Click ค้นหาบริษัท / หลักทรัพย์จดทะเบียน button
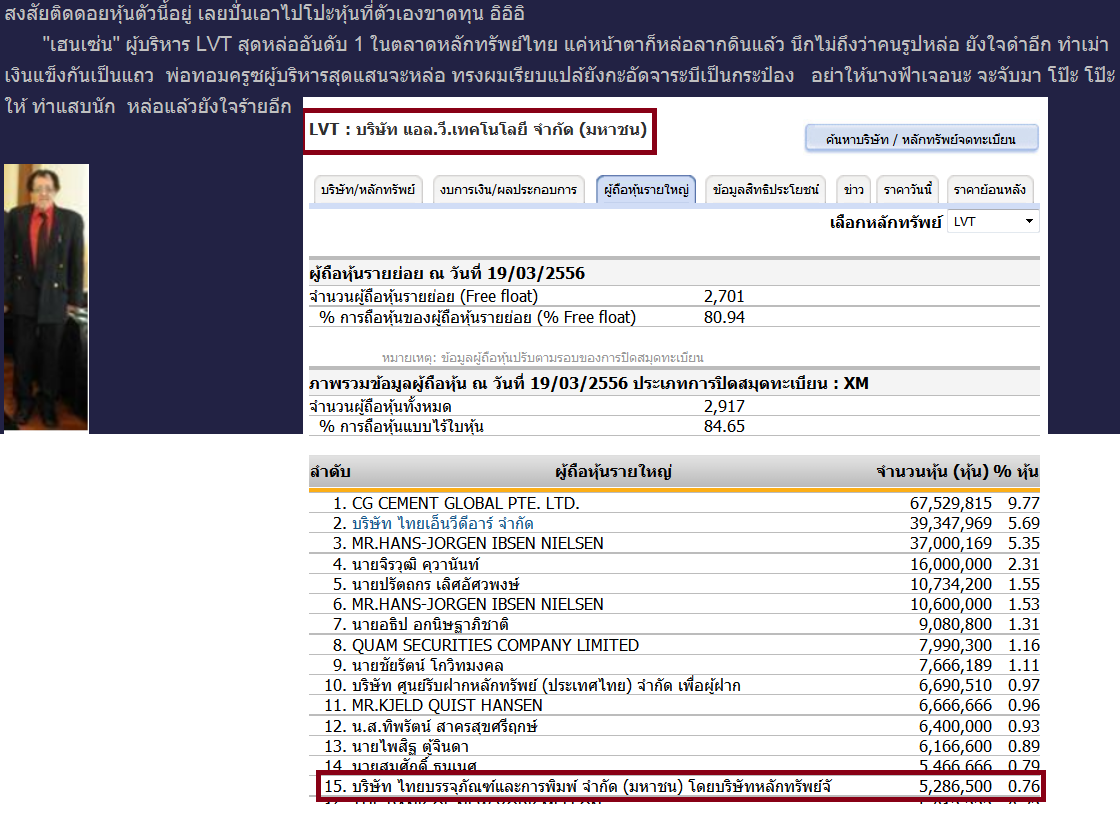The width and height of the screenshot is (1120, 814). tap(921, 139)
